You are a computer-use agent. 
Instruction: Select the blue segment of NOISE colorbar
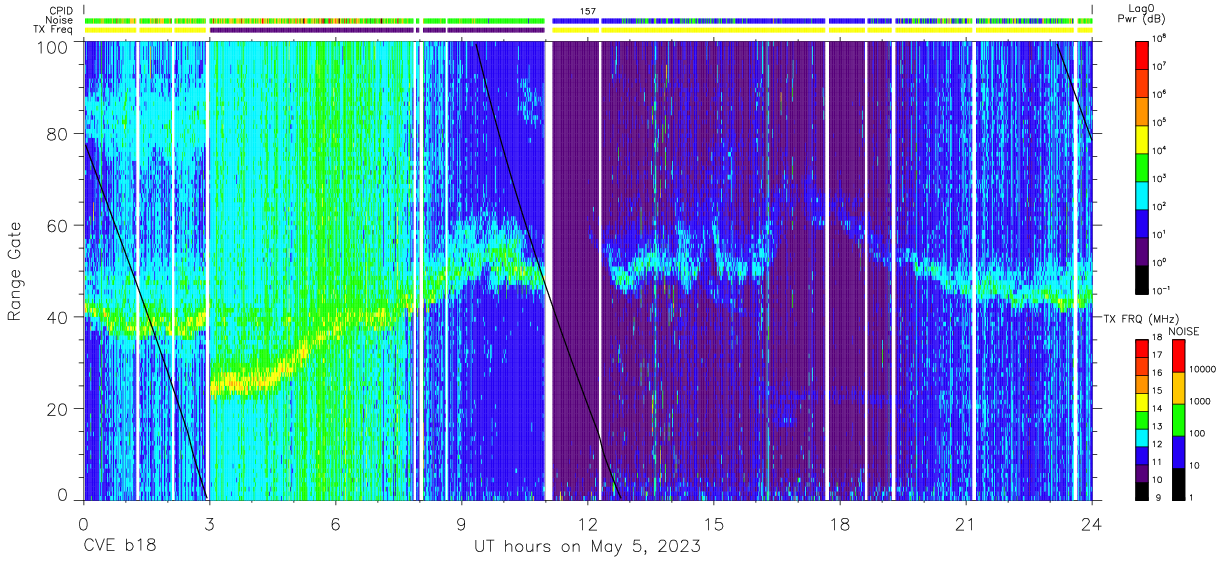1178,452
